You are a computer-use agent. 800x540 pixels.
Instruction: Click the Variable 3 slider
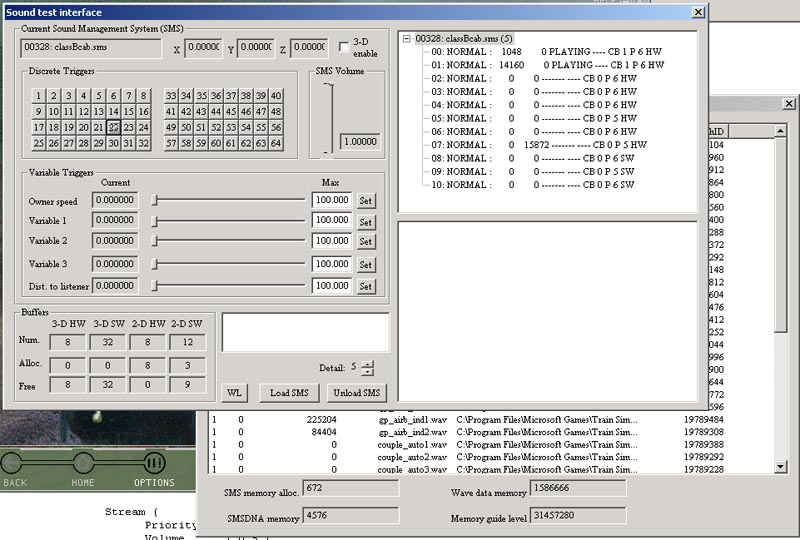point(228,264)
